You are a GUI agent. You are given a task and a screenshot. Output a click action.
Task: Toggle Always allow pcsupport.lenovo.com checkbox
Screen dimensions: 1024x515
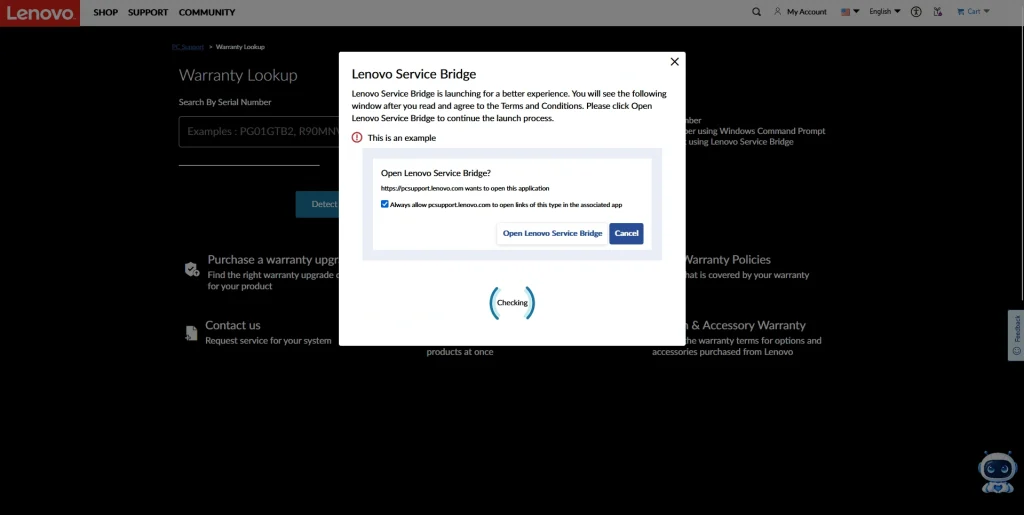(385, 204)
